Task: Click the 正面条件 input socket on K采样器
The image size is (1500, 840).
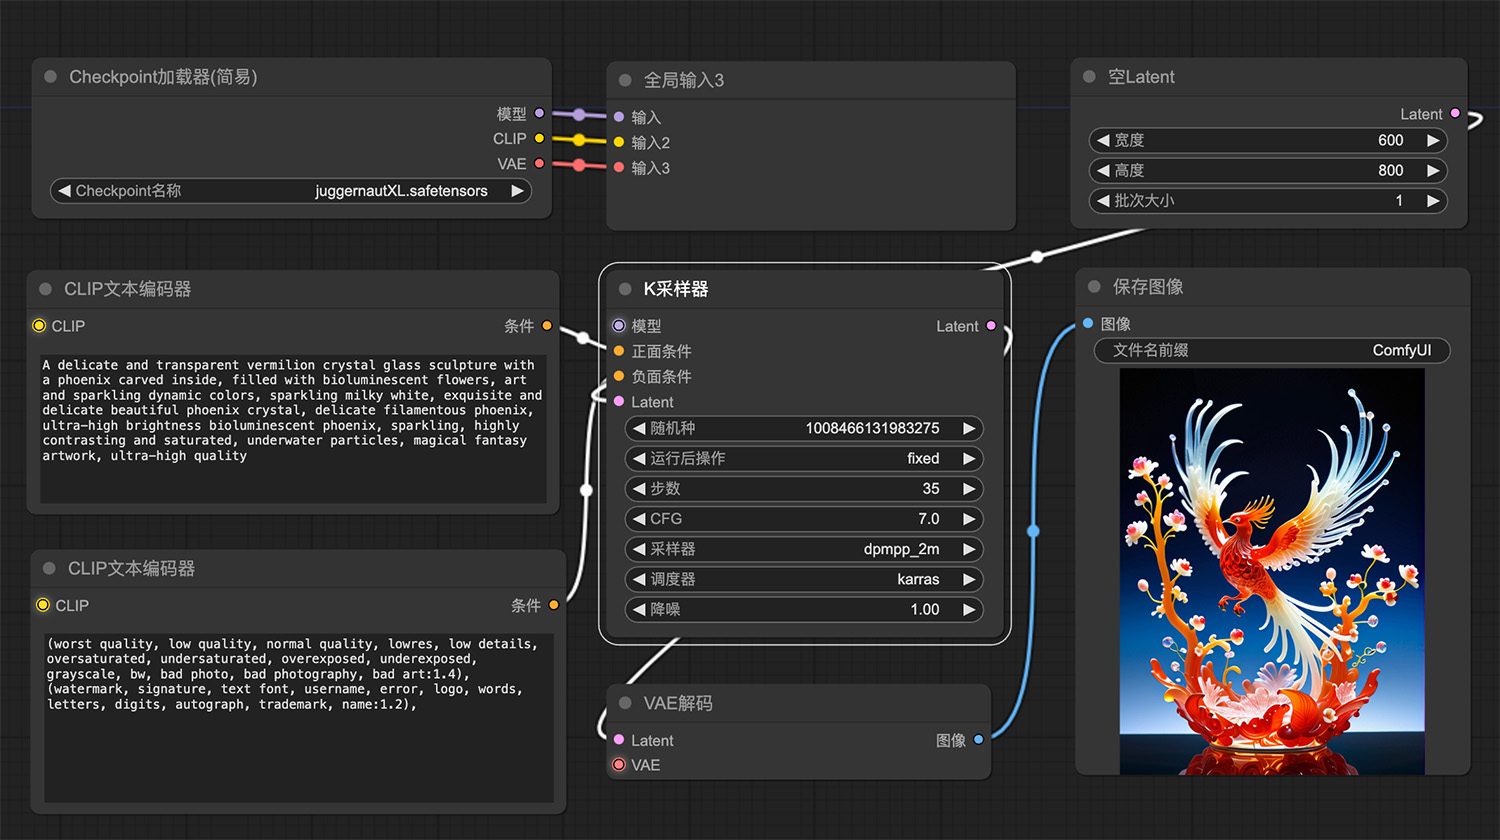Action: coord(619,351)
